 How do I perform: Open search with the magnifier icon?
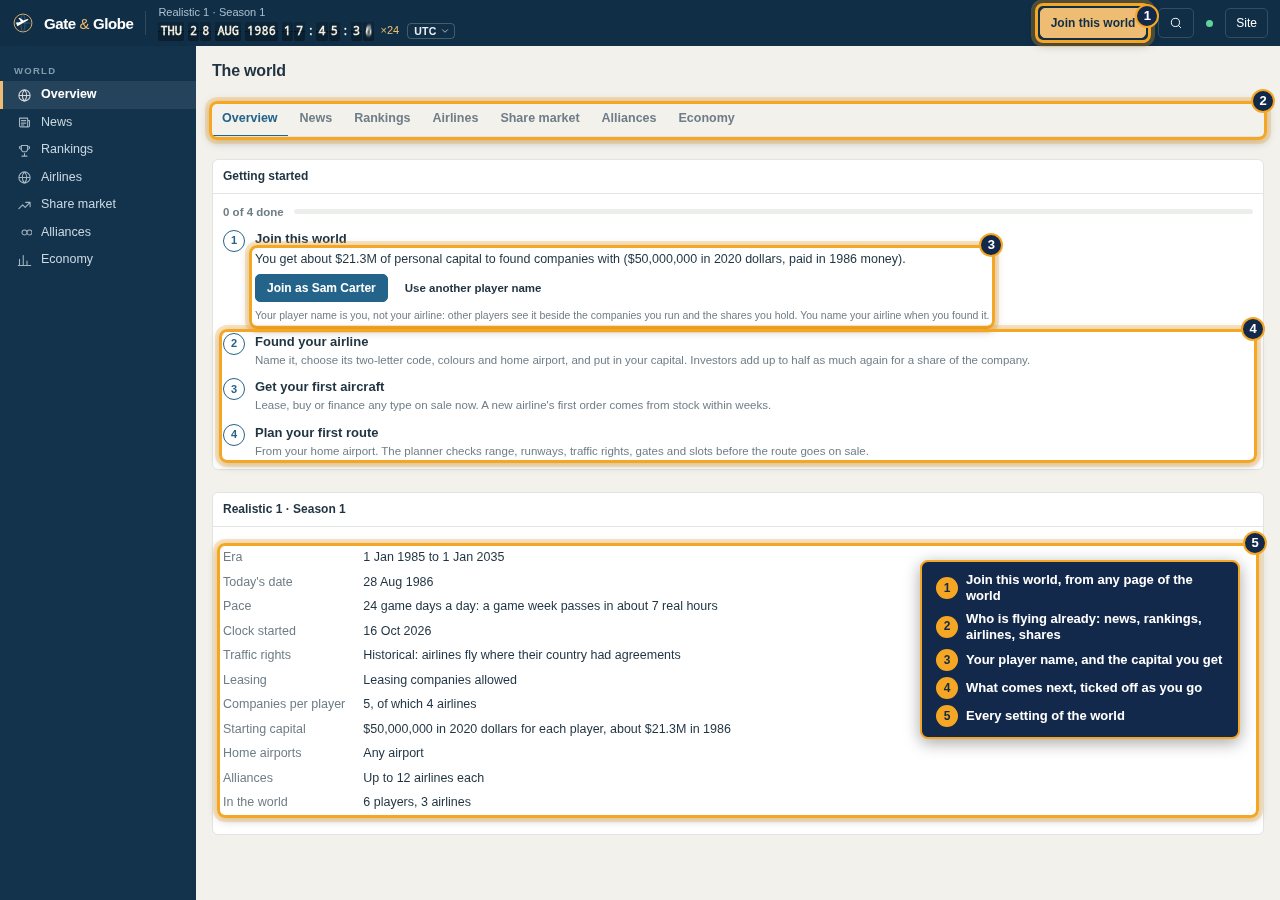click(1176, 23)
